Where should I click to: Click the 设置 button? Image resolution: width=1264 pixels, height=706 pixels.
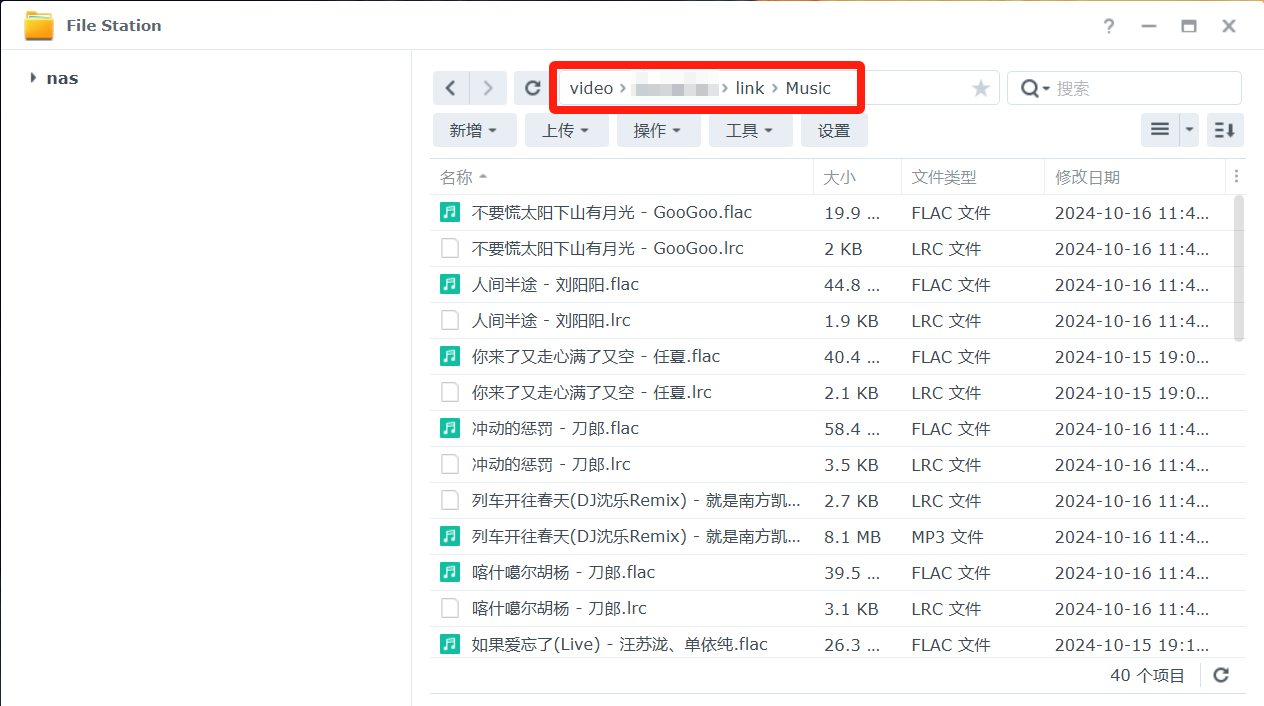click(834, 130)
